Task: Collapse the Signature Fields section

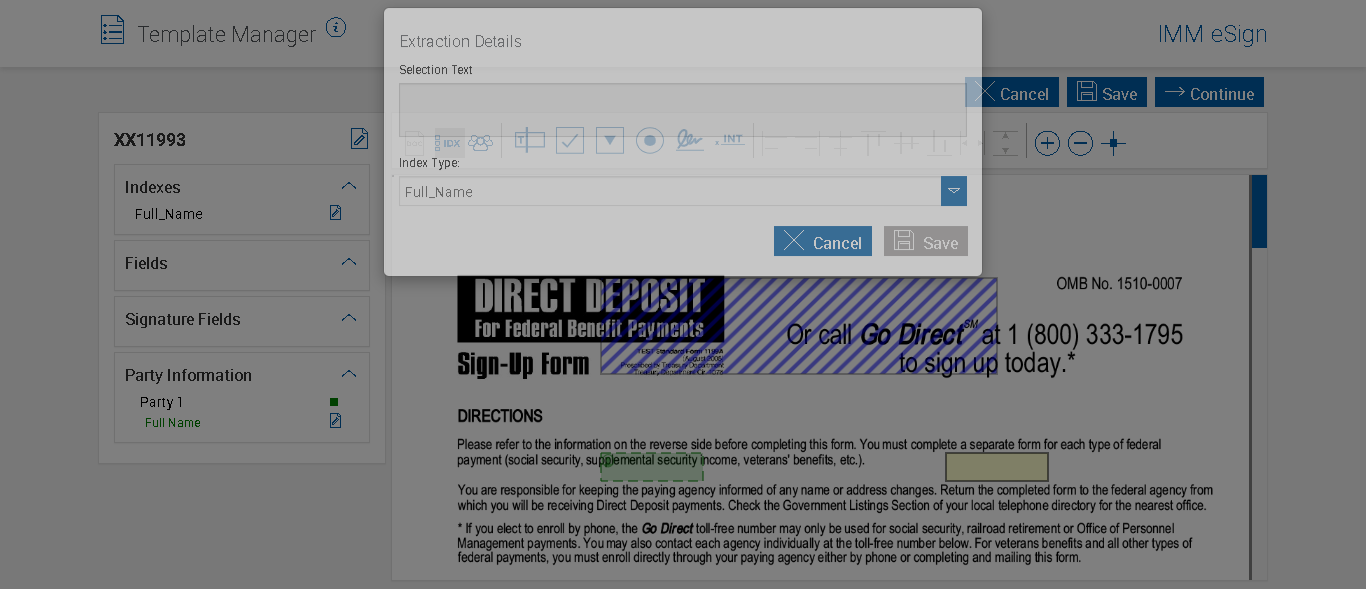Action: tap(349, 318)
